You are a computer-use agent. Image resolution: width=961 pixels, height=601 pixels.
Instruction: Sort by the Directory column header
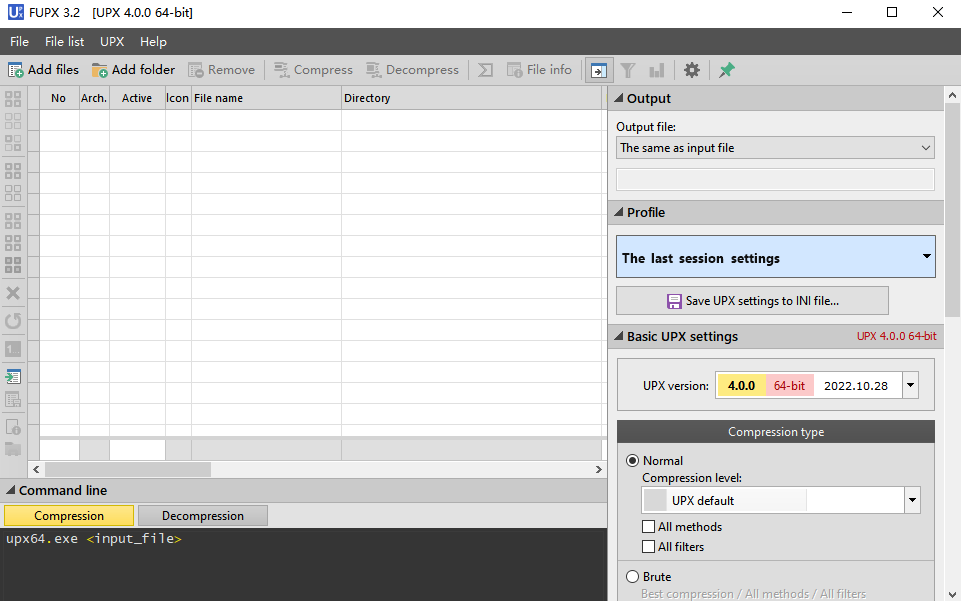[472, 98]
